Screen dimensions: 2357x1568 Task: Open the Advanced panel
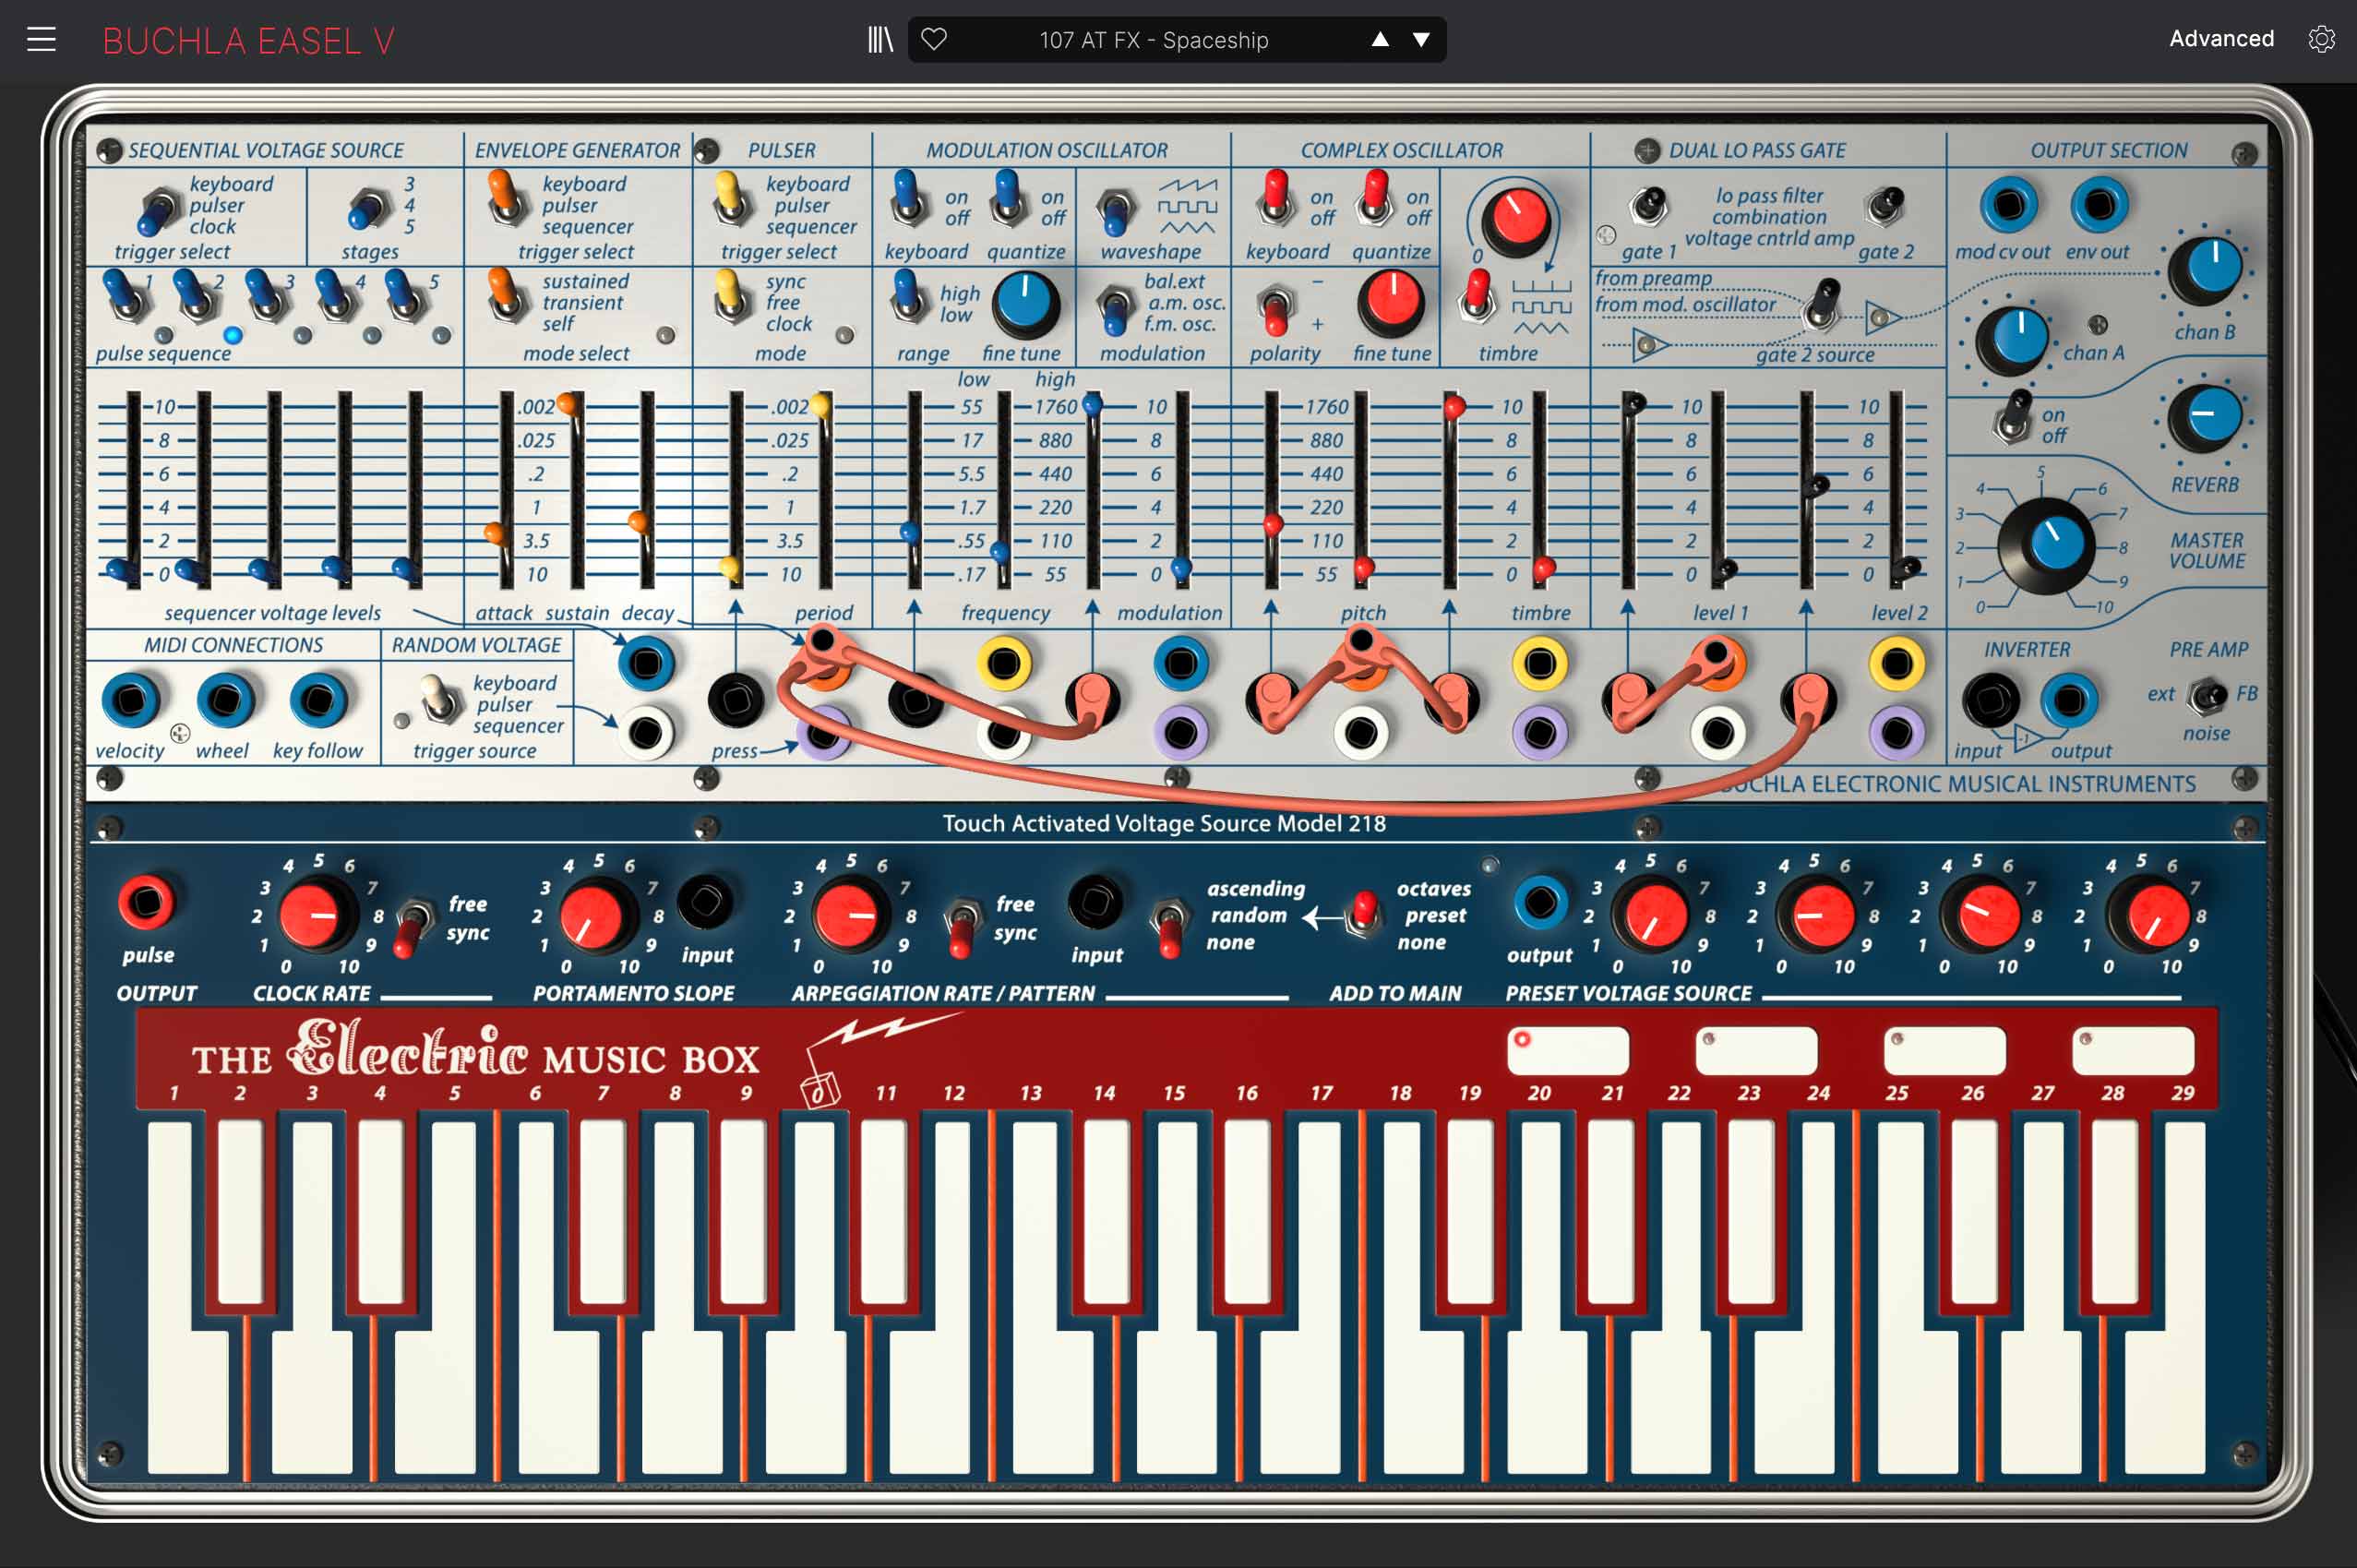pyautogui.click(x=2220, y=39)
